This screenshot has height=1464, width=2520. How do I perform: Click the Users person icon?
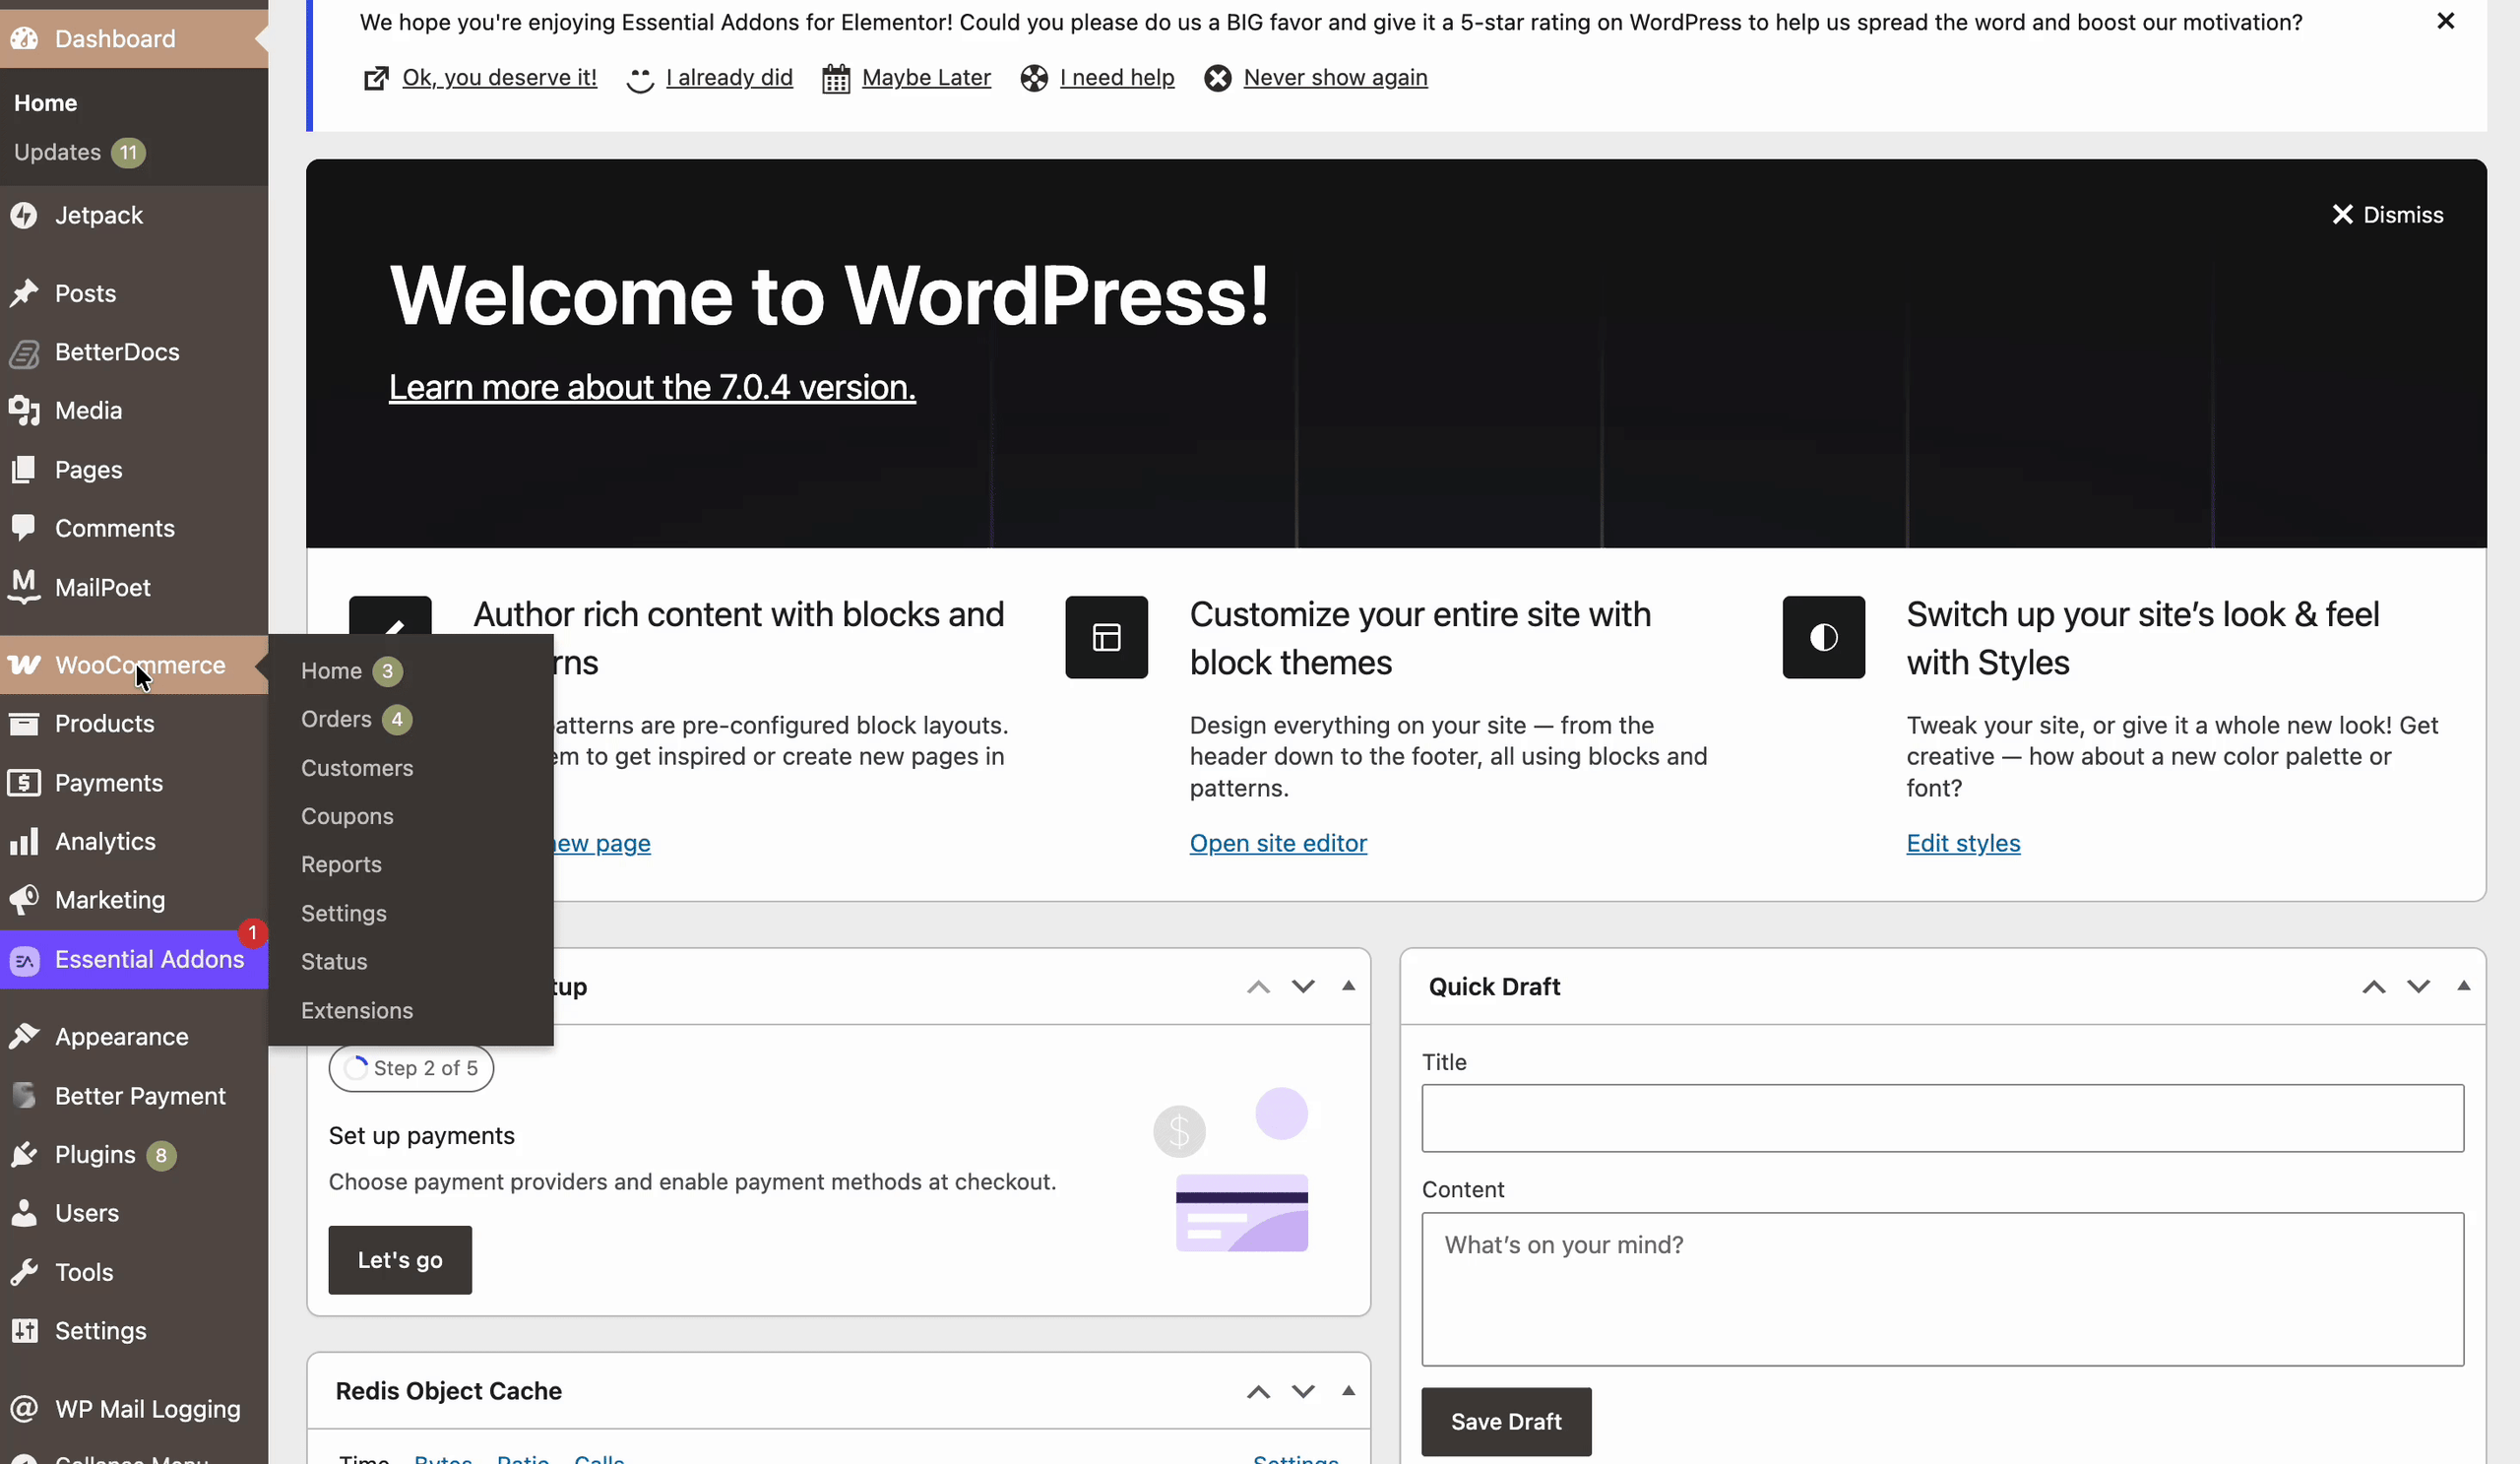(24, 1212)
